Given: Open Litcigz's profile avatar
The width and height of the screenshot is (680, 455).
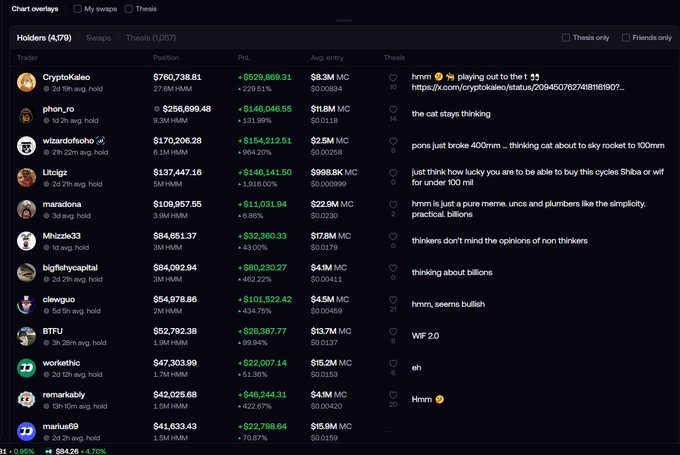Looking at the screenshot, I should [x=26, y=178].
